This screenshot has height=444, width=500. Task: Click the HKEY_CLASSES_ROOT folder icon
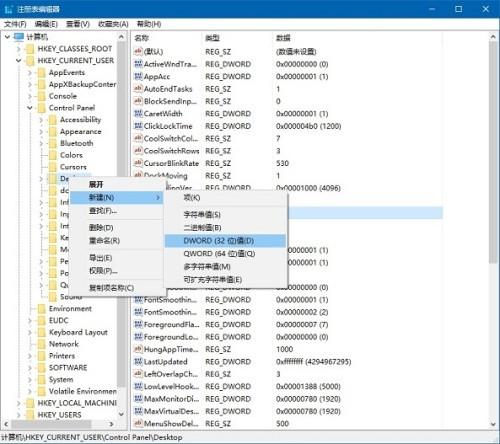tap(30, 49)
